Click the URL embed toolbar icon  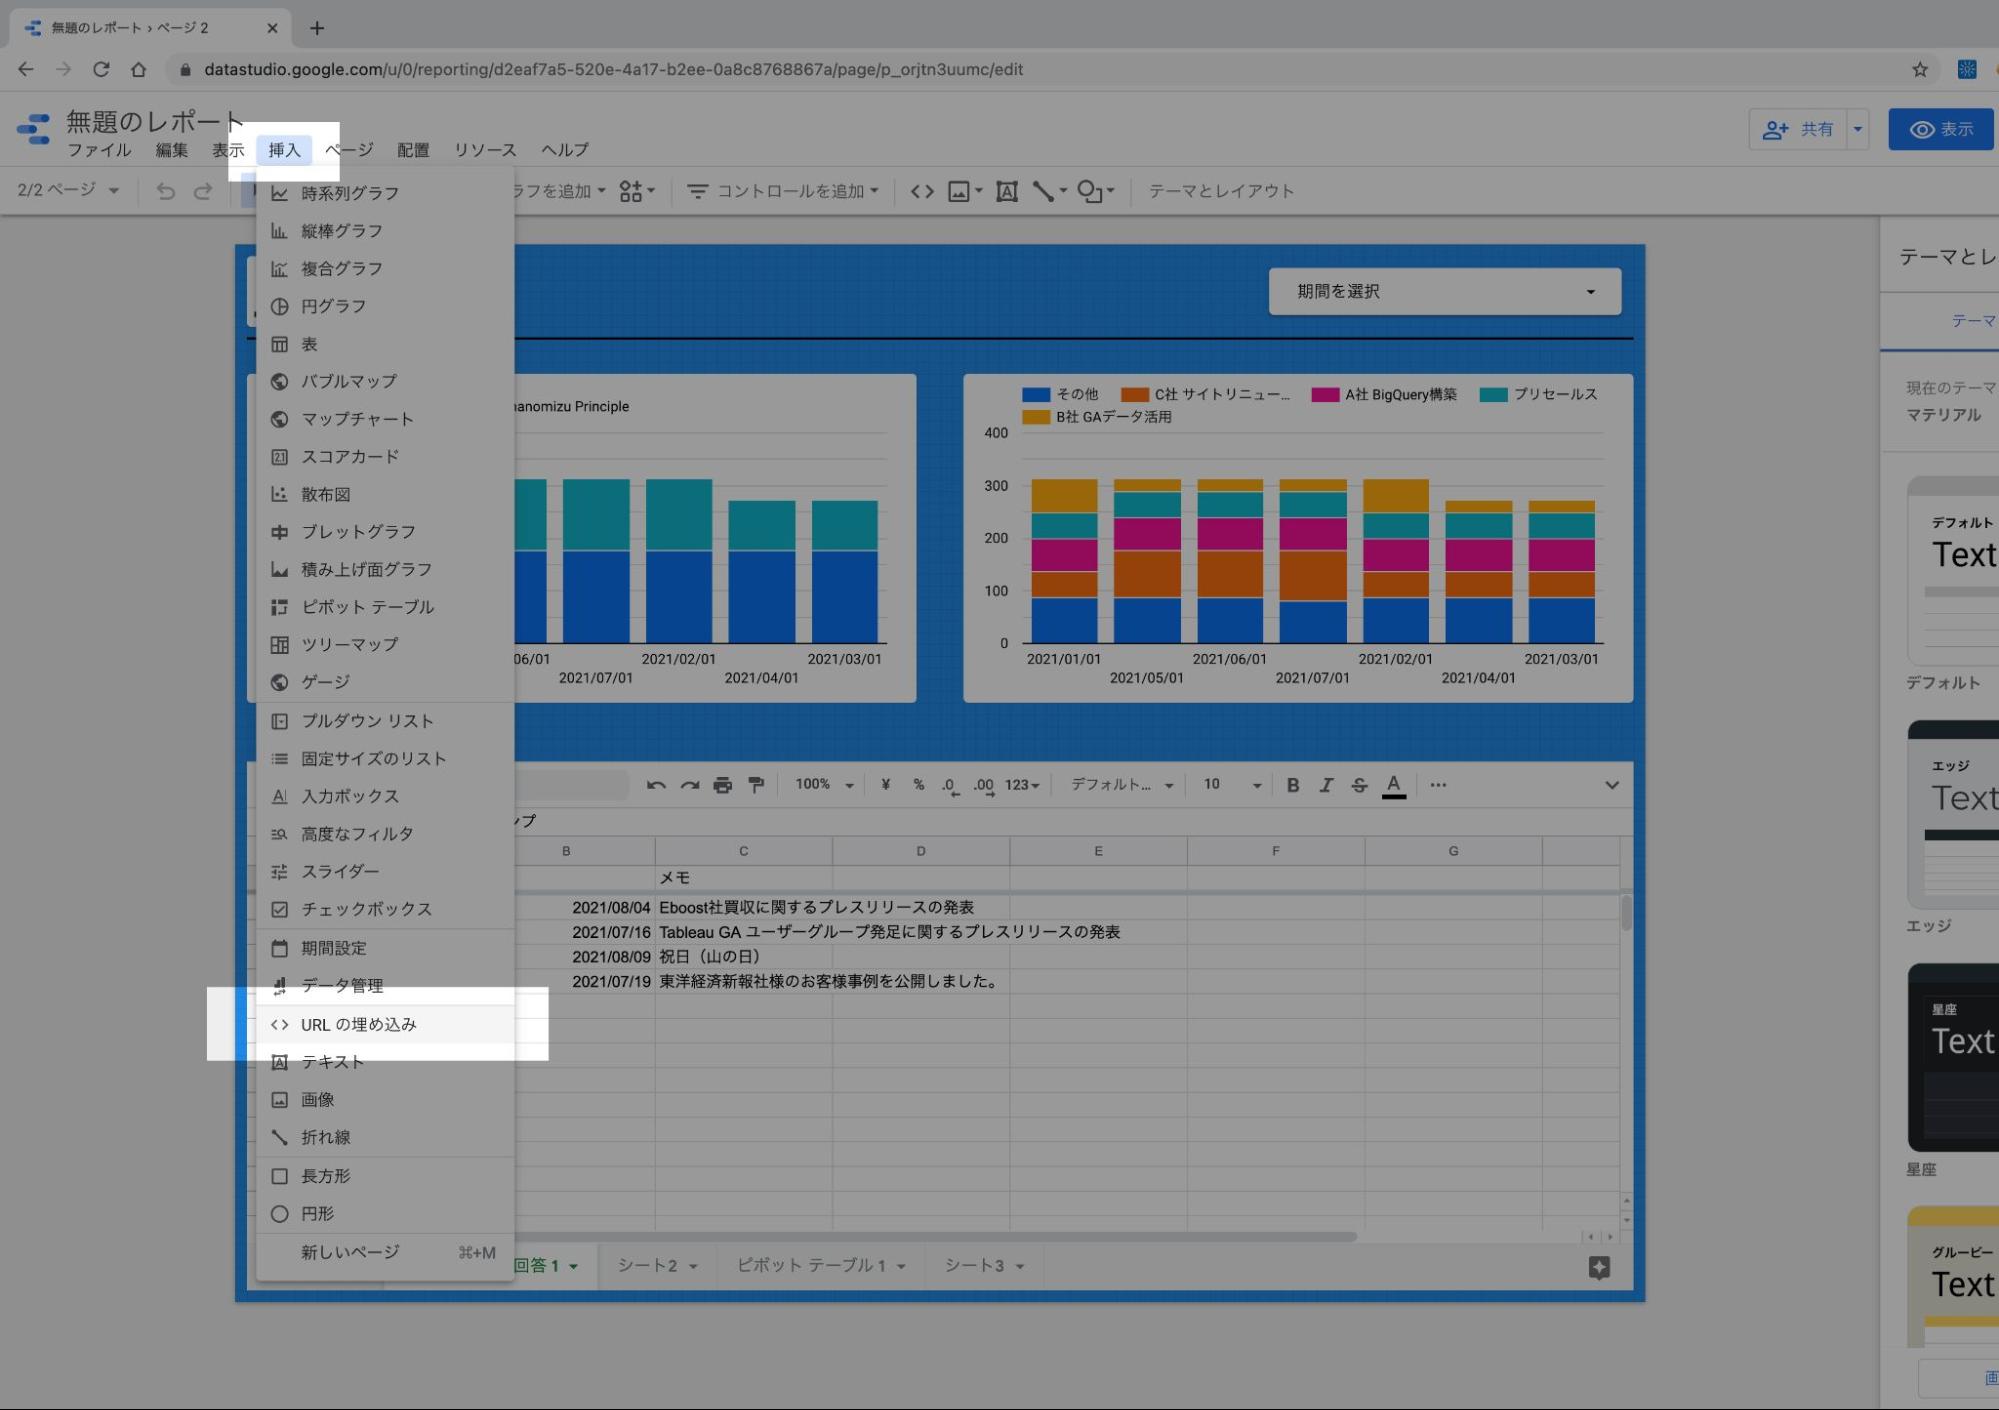click(922, 191)
